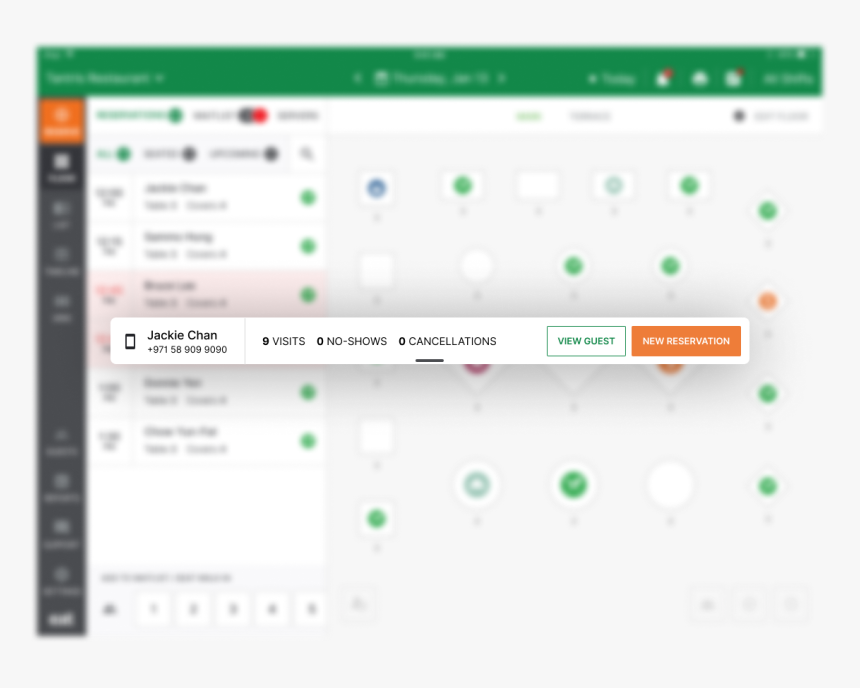Open the View Guest profile button
Screen dimensions: 860x688
(x=586, y=341)
